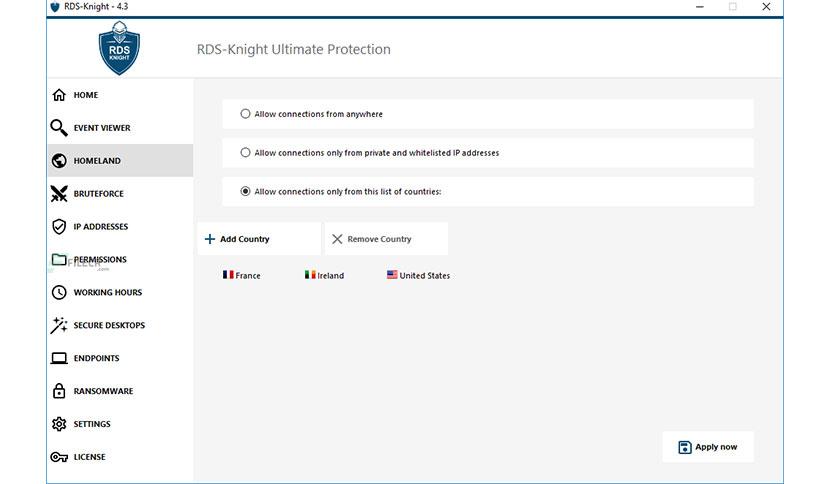The height and width of the screenshot is (484, 836).
Task: Open ENDPOINTS page
Action: click(120, 358)
